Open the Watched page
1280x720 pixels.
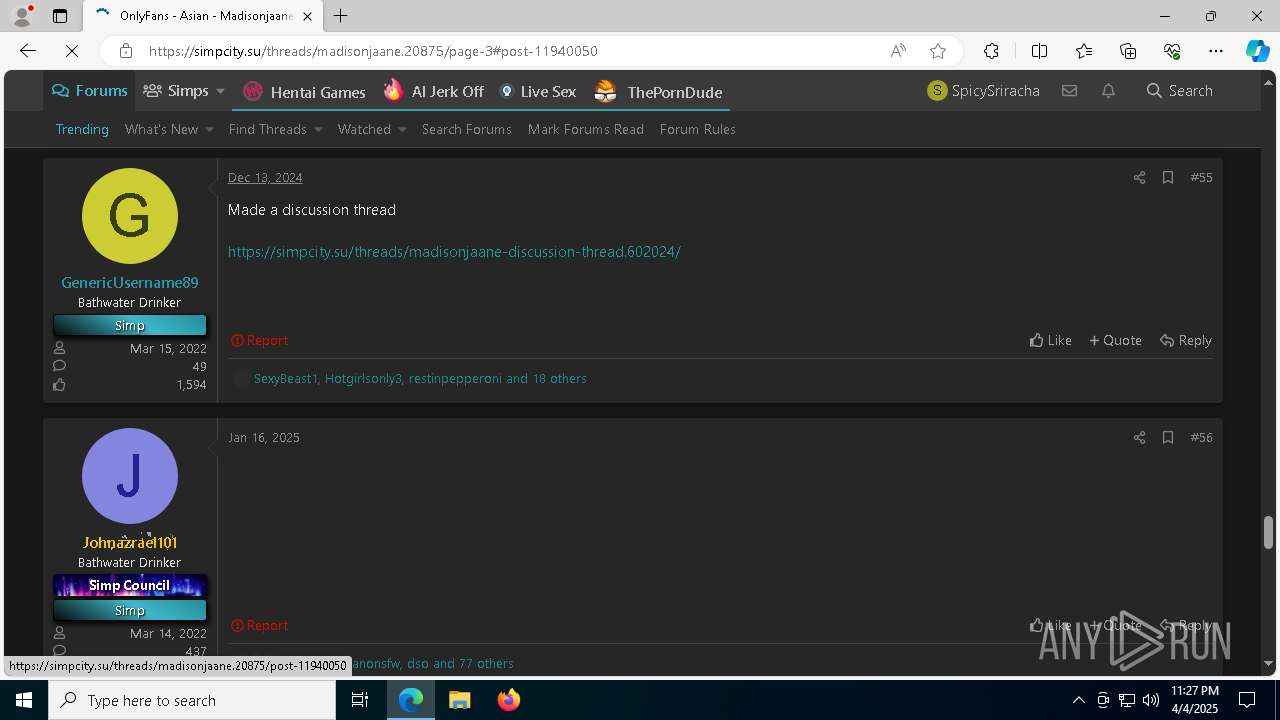(x=364, y=129)
